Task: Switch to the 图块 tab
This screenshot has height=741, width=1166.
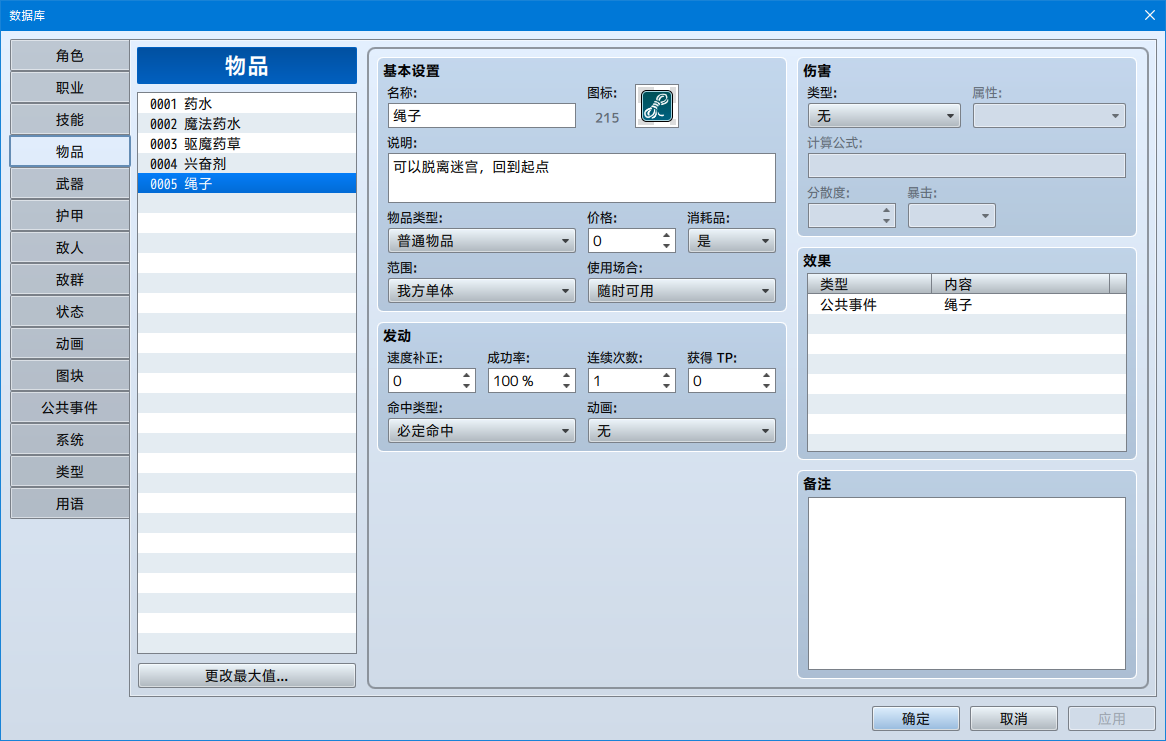Action: tap(70, 376)
